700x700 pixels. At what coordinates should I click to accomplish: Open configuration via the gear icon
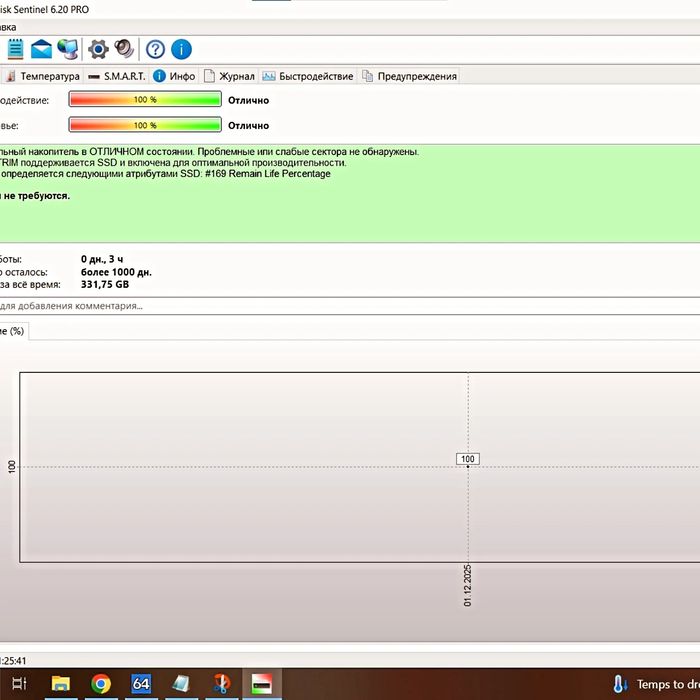[98, 49]
